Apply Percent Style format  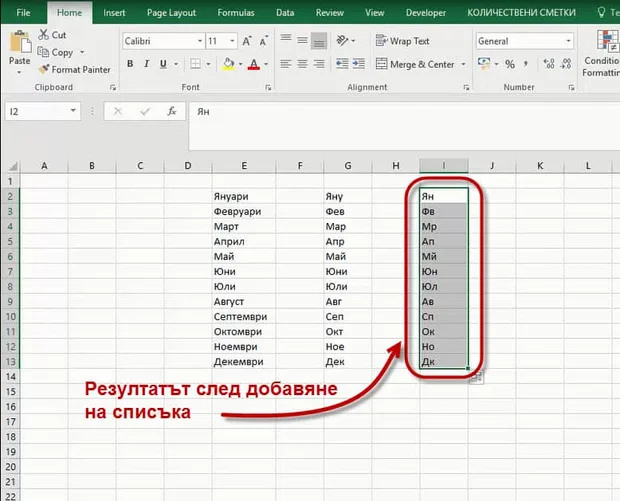(510, 64)
